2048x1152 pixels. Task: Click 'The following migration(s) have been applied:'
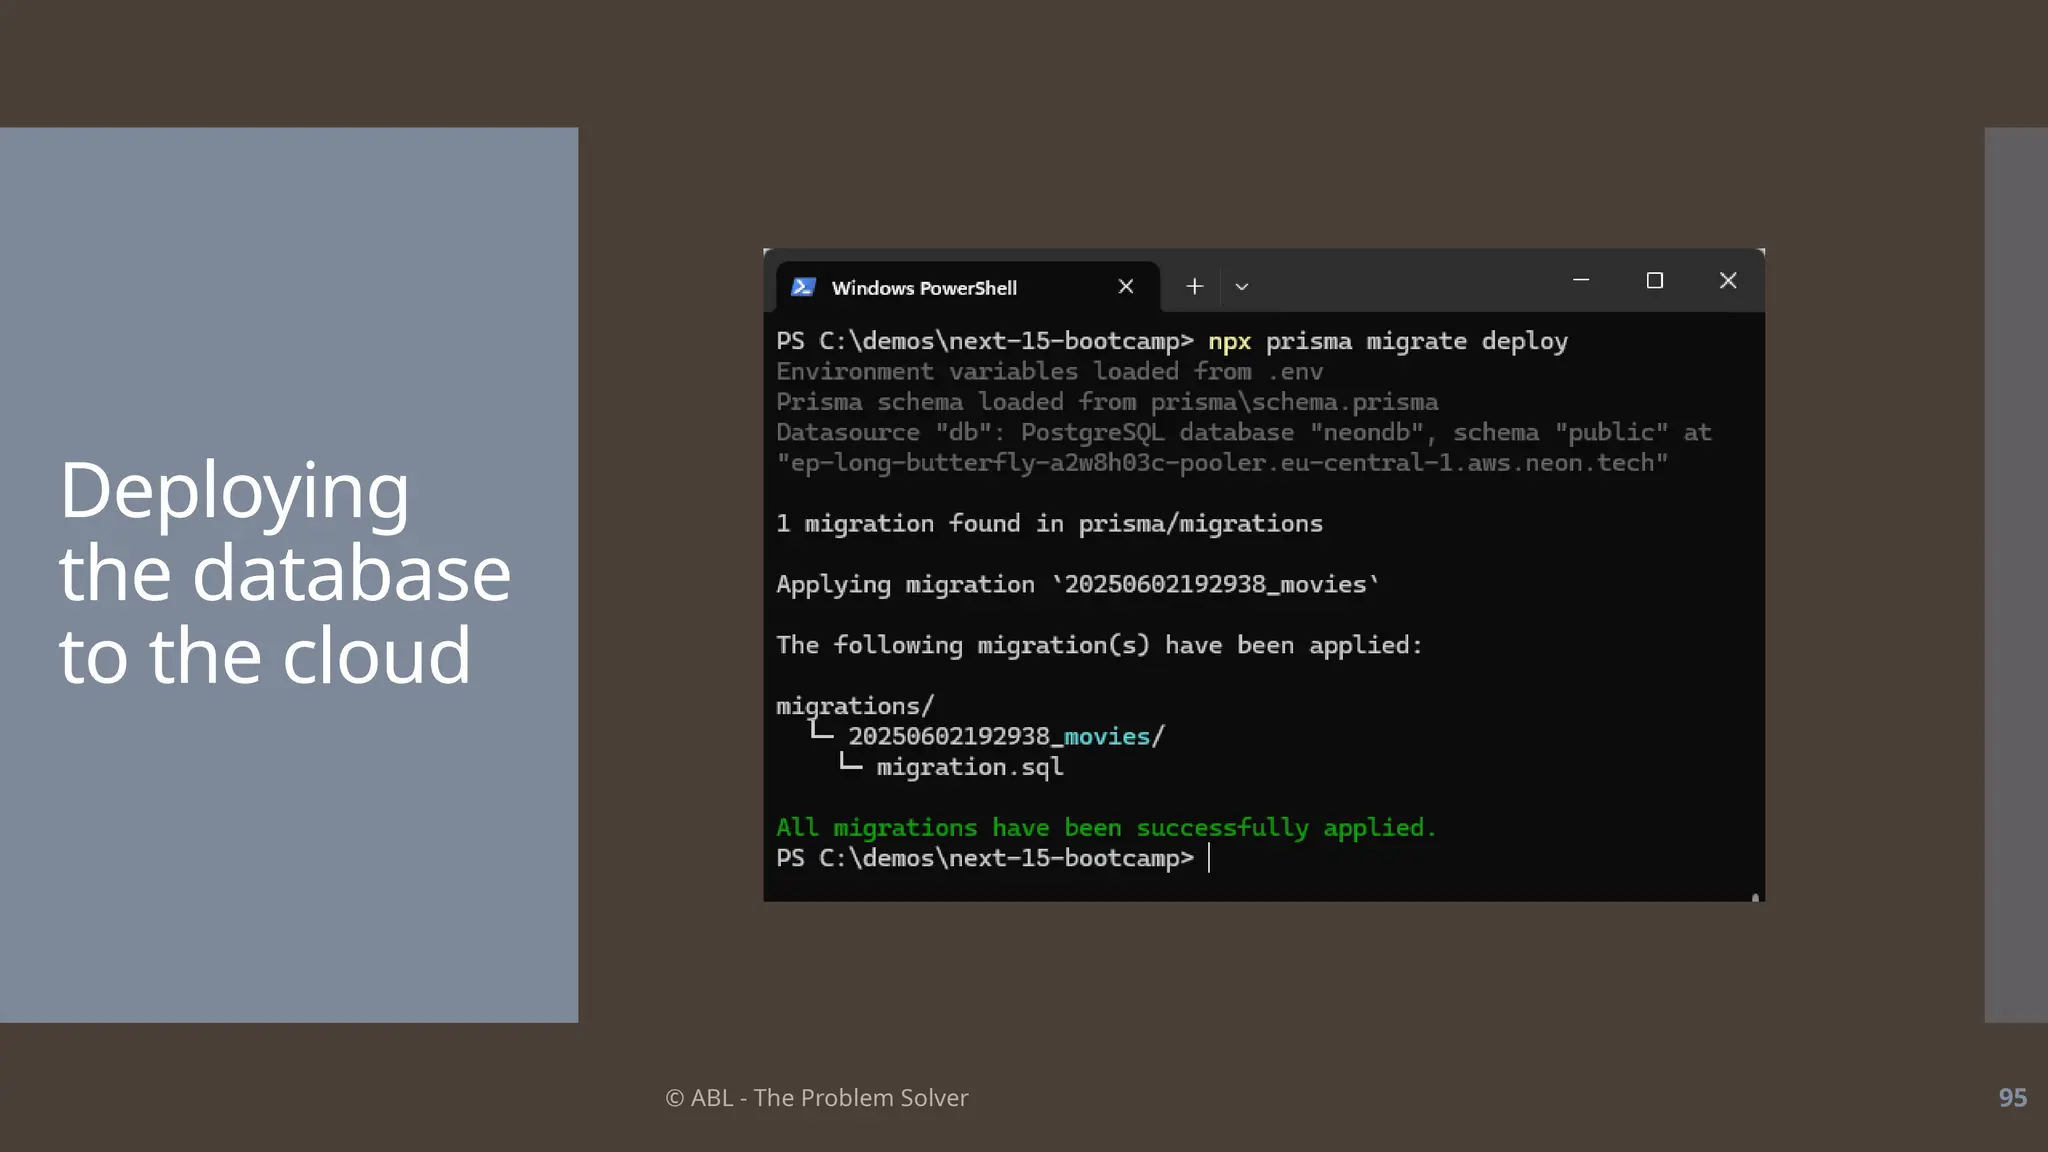coord(1099,646)
